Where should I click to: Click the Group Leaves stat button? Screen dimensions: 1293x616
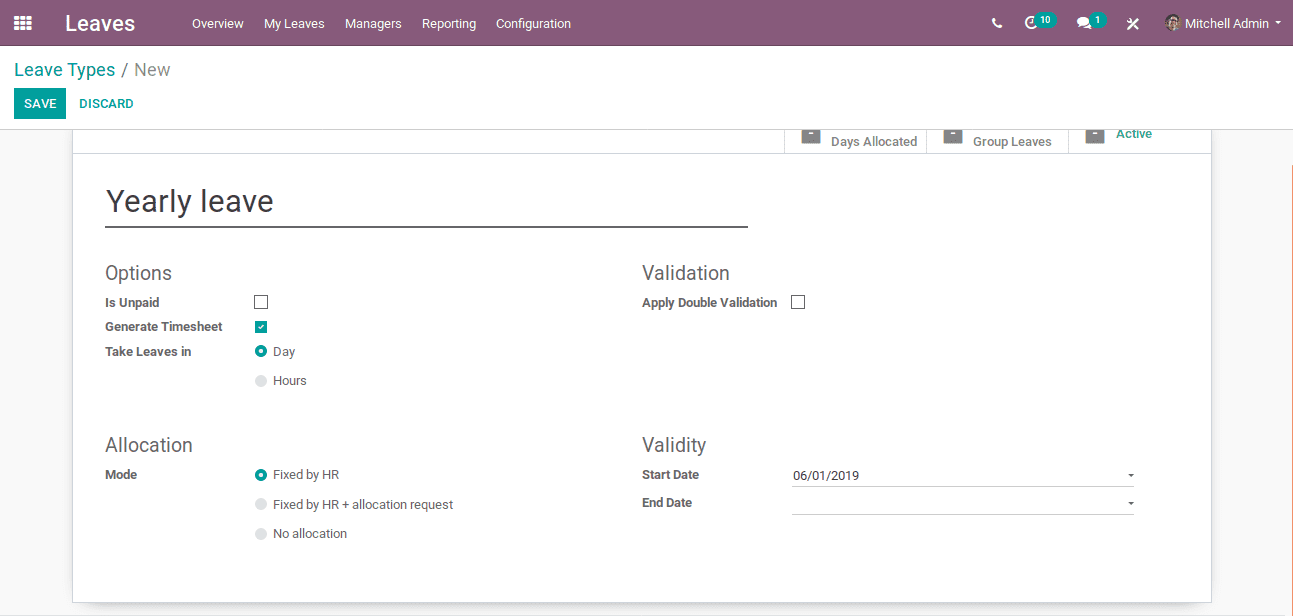coord(998,141)
